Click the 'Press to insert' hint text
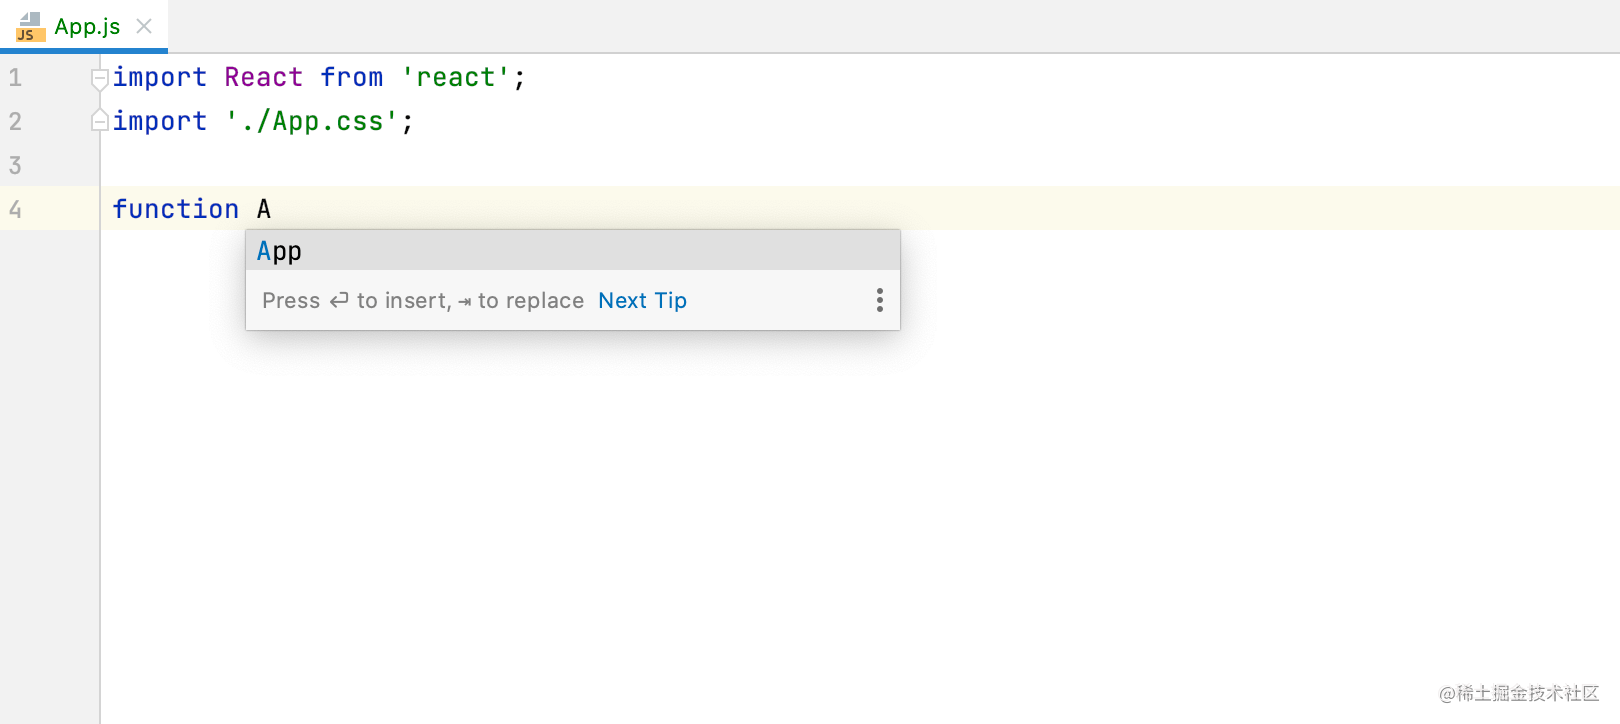 click(x=356, y=301)
